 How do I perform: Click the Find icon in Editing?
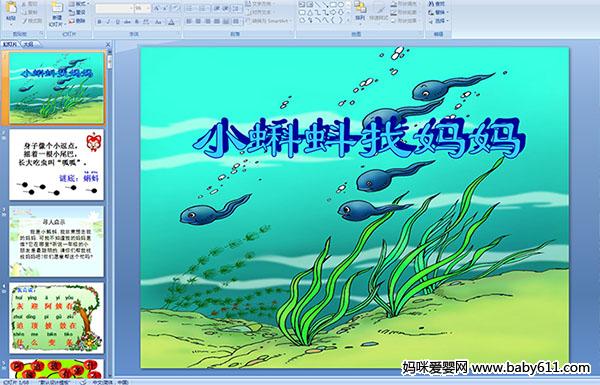(437, 4)
